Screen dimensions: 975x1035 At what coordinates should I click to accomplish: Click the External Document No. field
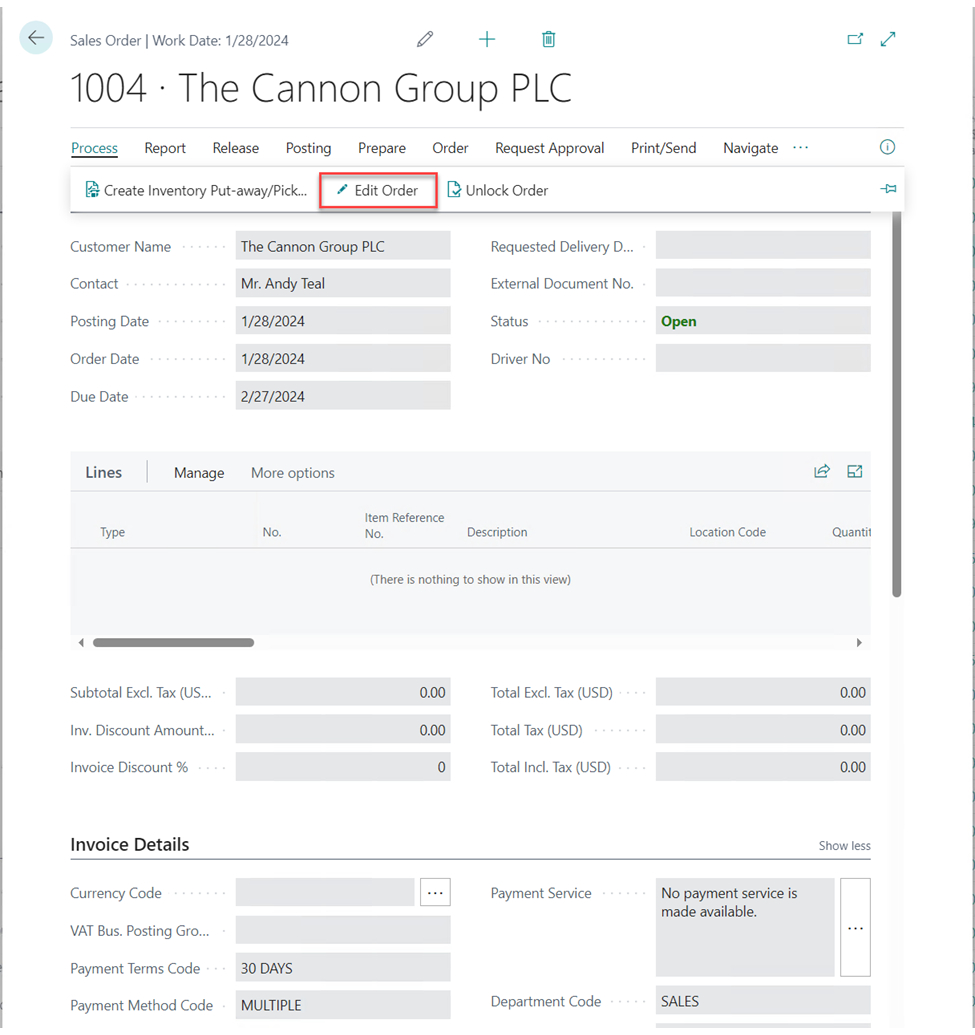[x=763, y=283]
